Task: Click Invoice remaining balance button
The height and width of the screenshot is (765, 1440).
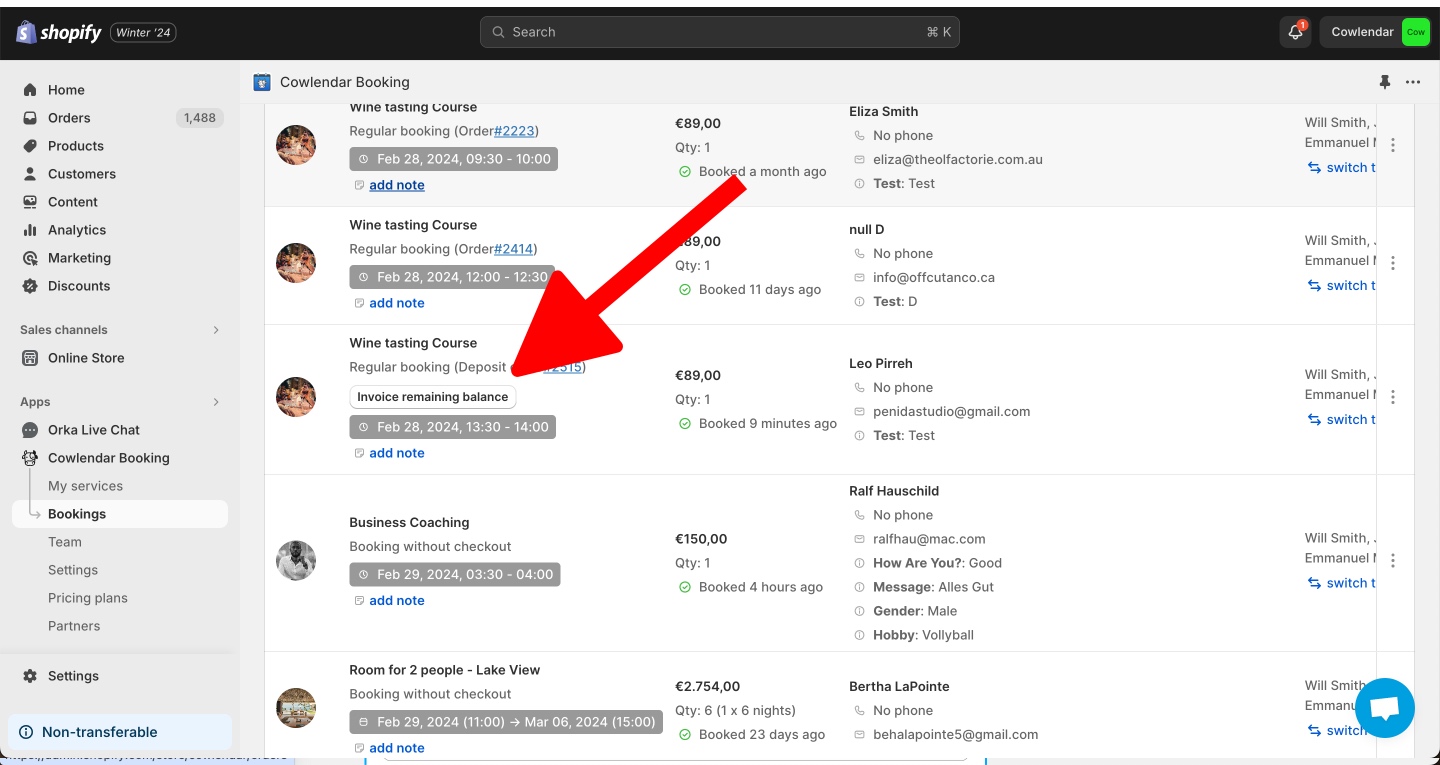Action: pos(433,397)
